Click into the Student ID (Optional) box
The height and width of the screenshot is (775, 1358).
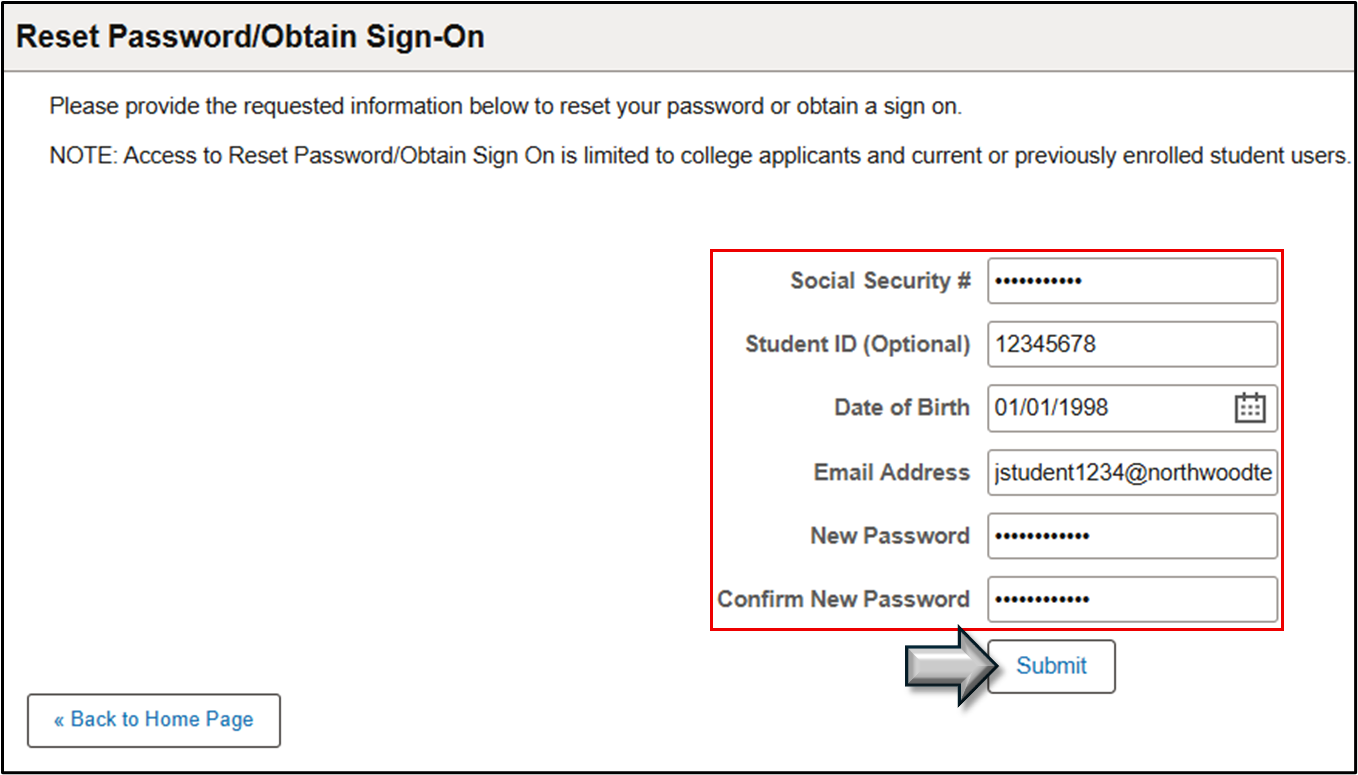click(x=1132, y=344)
